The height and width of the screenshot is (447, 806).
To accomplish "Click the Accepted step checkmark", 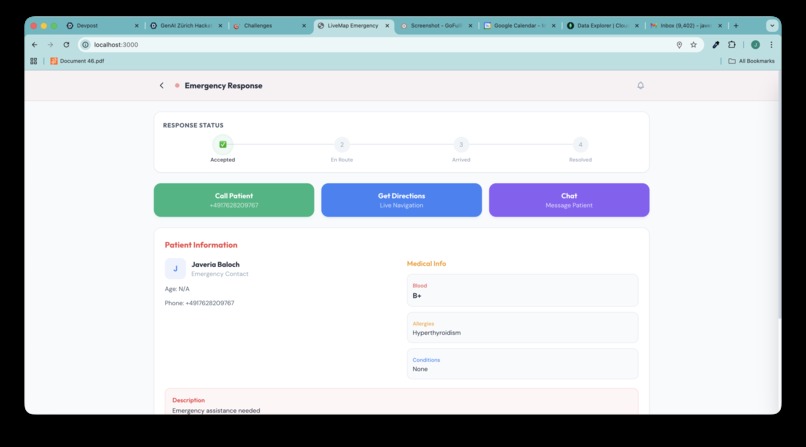I will (x=223, y=144).
